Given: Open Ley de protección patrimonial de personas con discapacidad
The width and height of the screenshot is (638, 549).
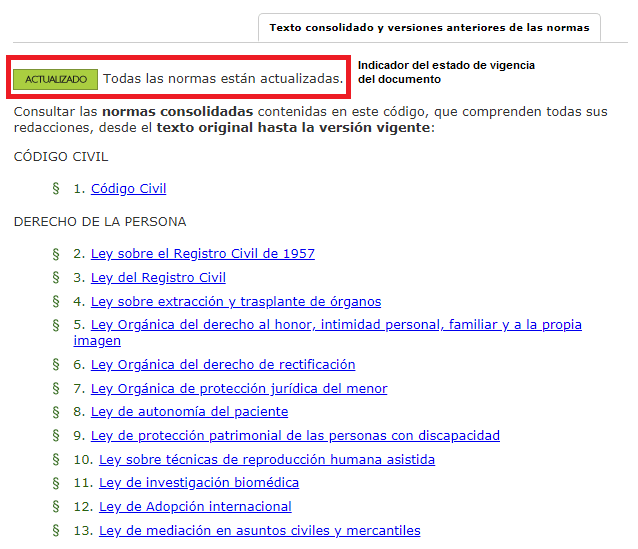Looking at the screenshot, I should pos(295,436).
